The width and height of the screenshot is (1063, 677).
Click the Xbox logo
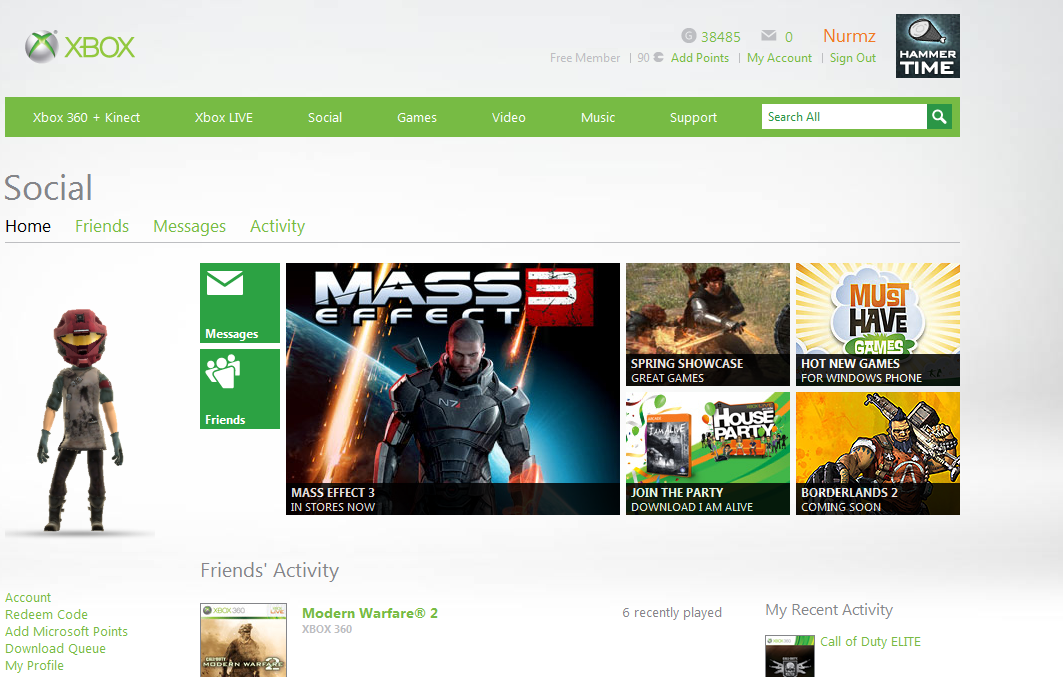(x=80, y=47)
